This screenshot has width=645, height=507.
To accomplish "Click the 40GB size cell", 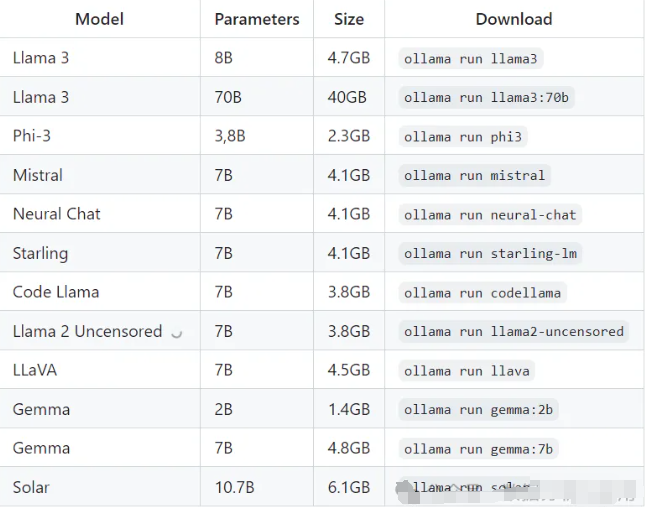I will point(347,97).
